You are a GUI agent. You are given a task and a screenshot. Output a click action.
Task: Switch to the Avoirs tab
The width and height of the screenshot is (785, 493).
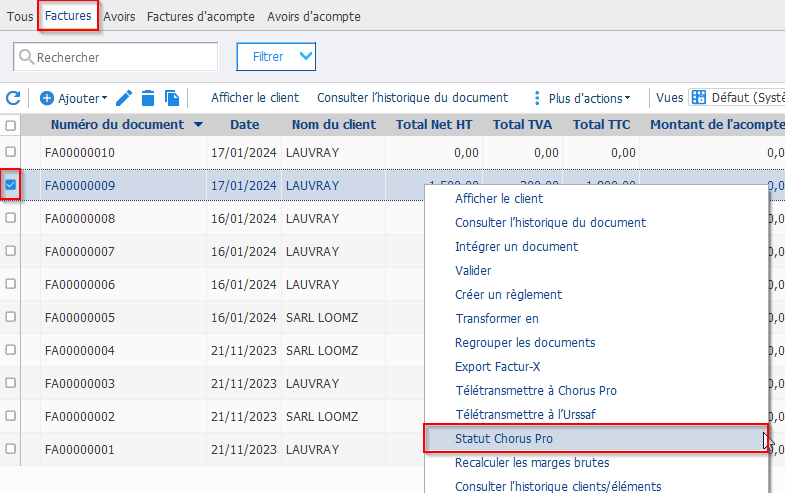[x=119, y=17]
